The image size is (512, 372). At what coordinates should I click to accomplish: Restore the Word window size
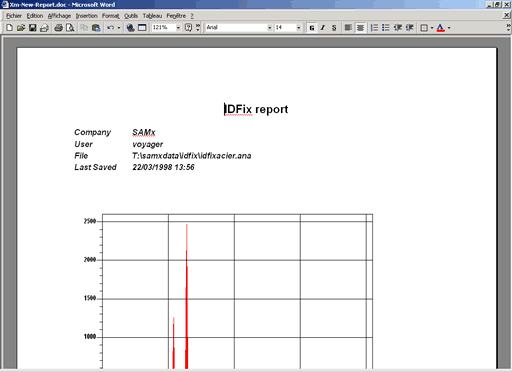[x=497, y=5]
